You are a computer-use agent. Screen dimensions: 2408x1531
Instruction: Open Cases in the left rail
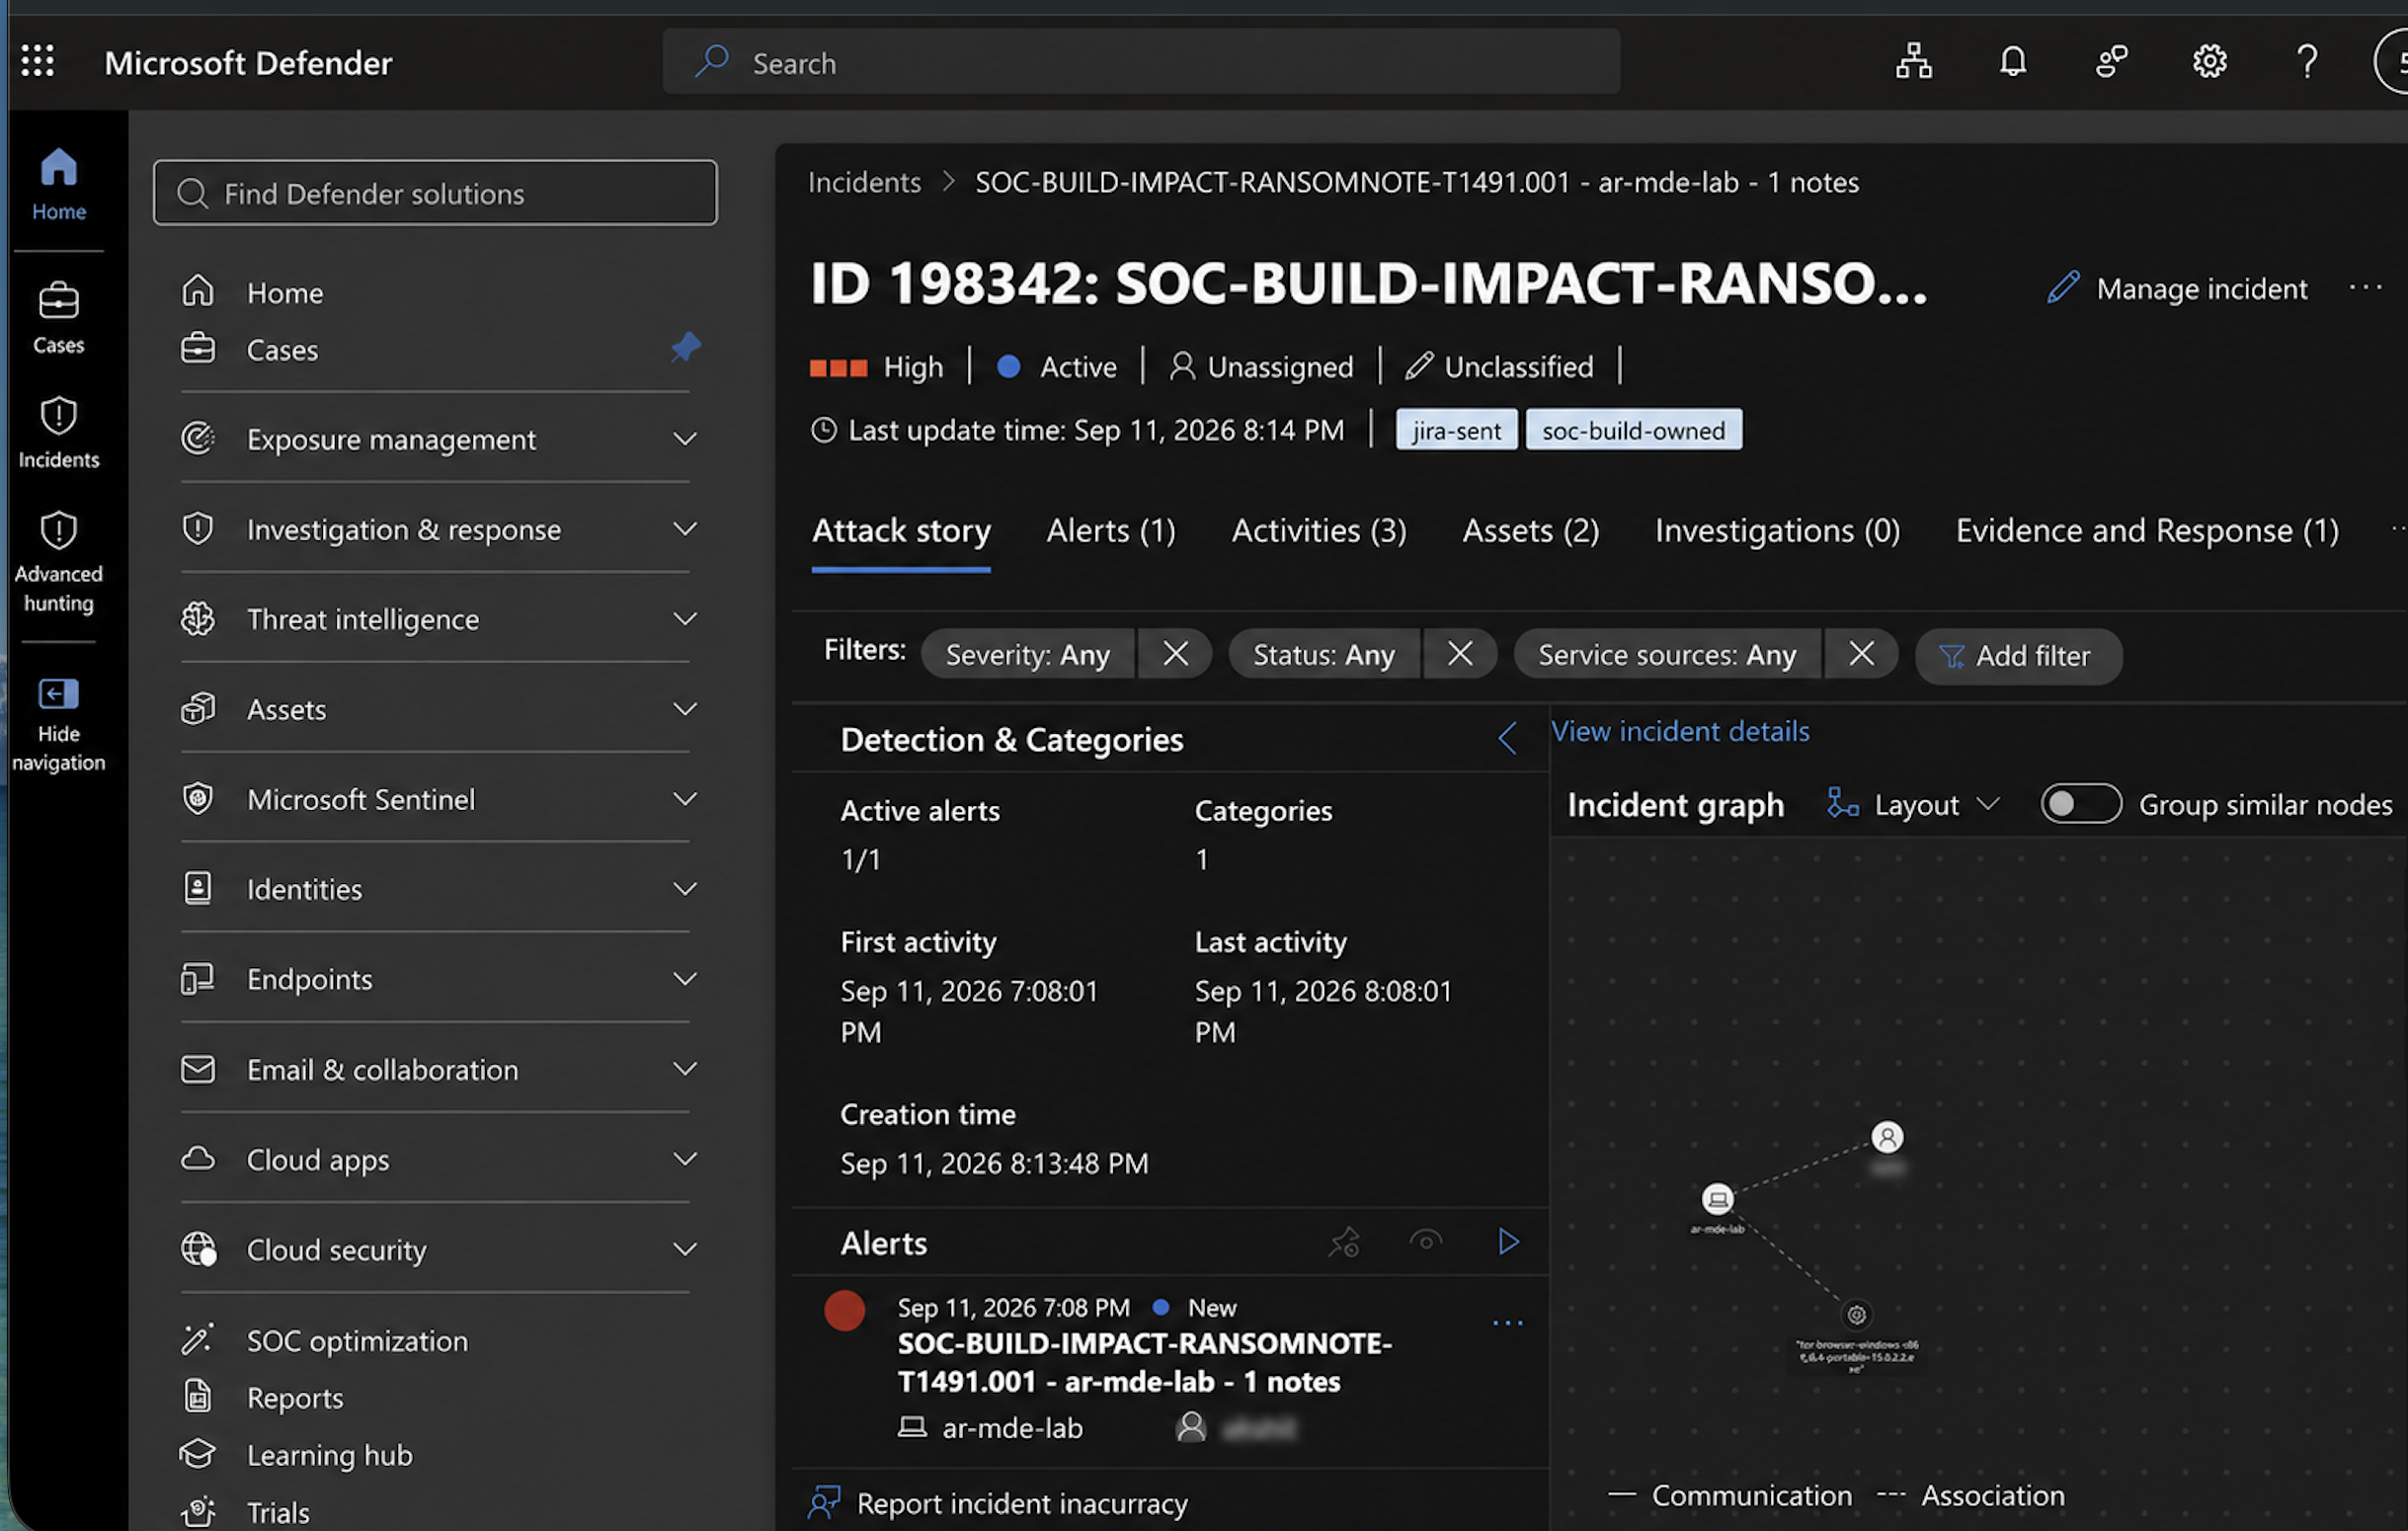coord(58,318)
